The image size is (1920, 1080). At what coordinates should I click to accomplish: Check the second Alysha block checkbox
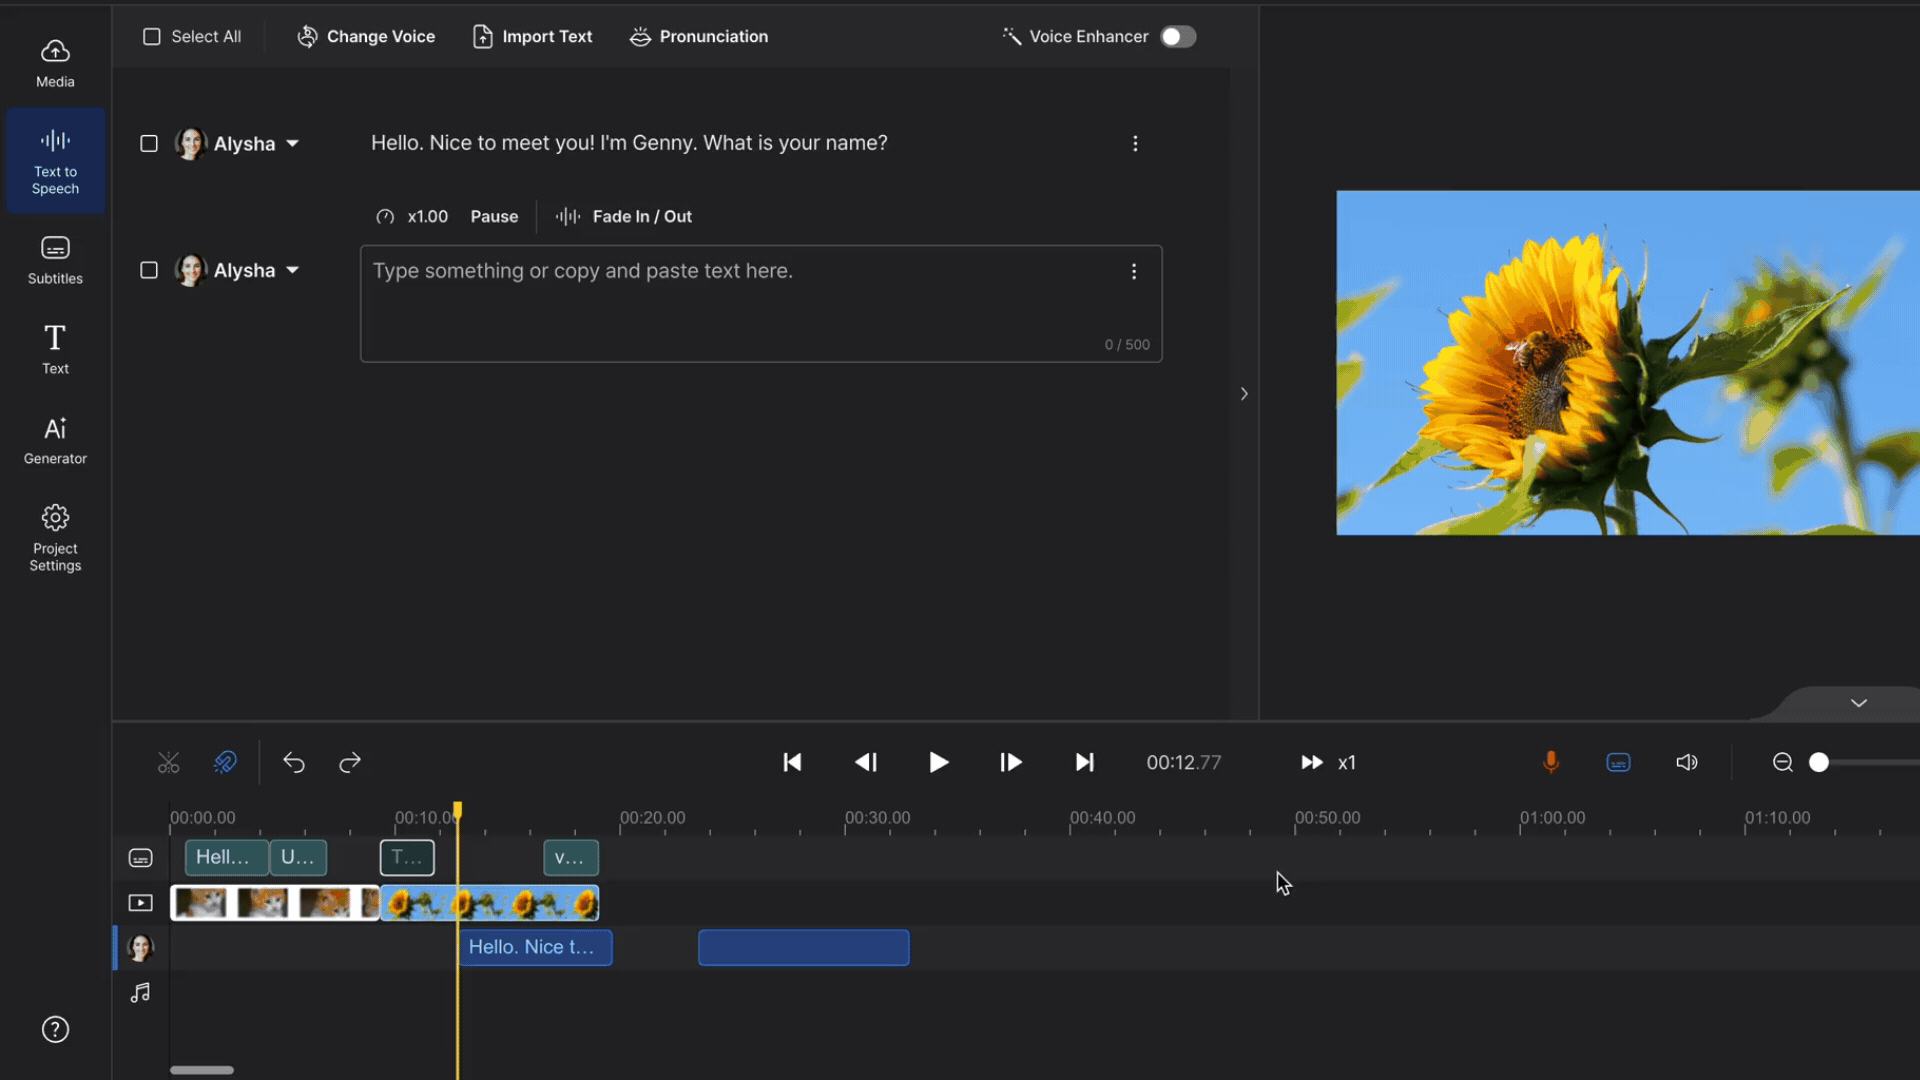(x=149, y=270)
